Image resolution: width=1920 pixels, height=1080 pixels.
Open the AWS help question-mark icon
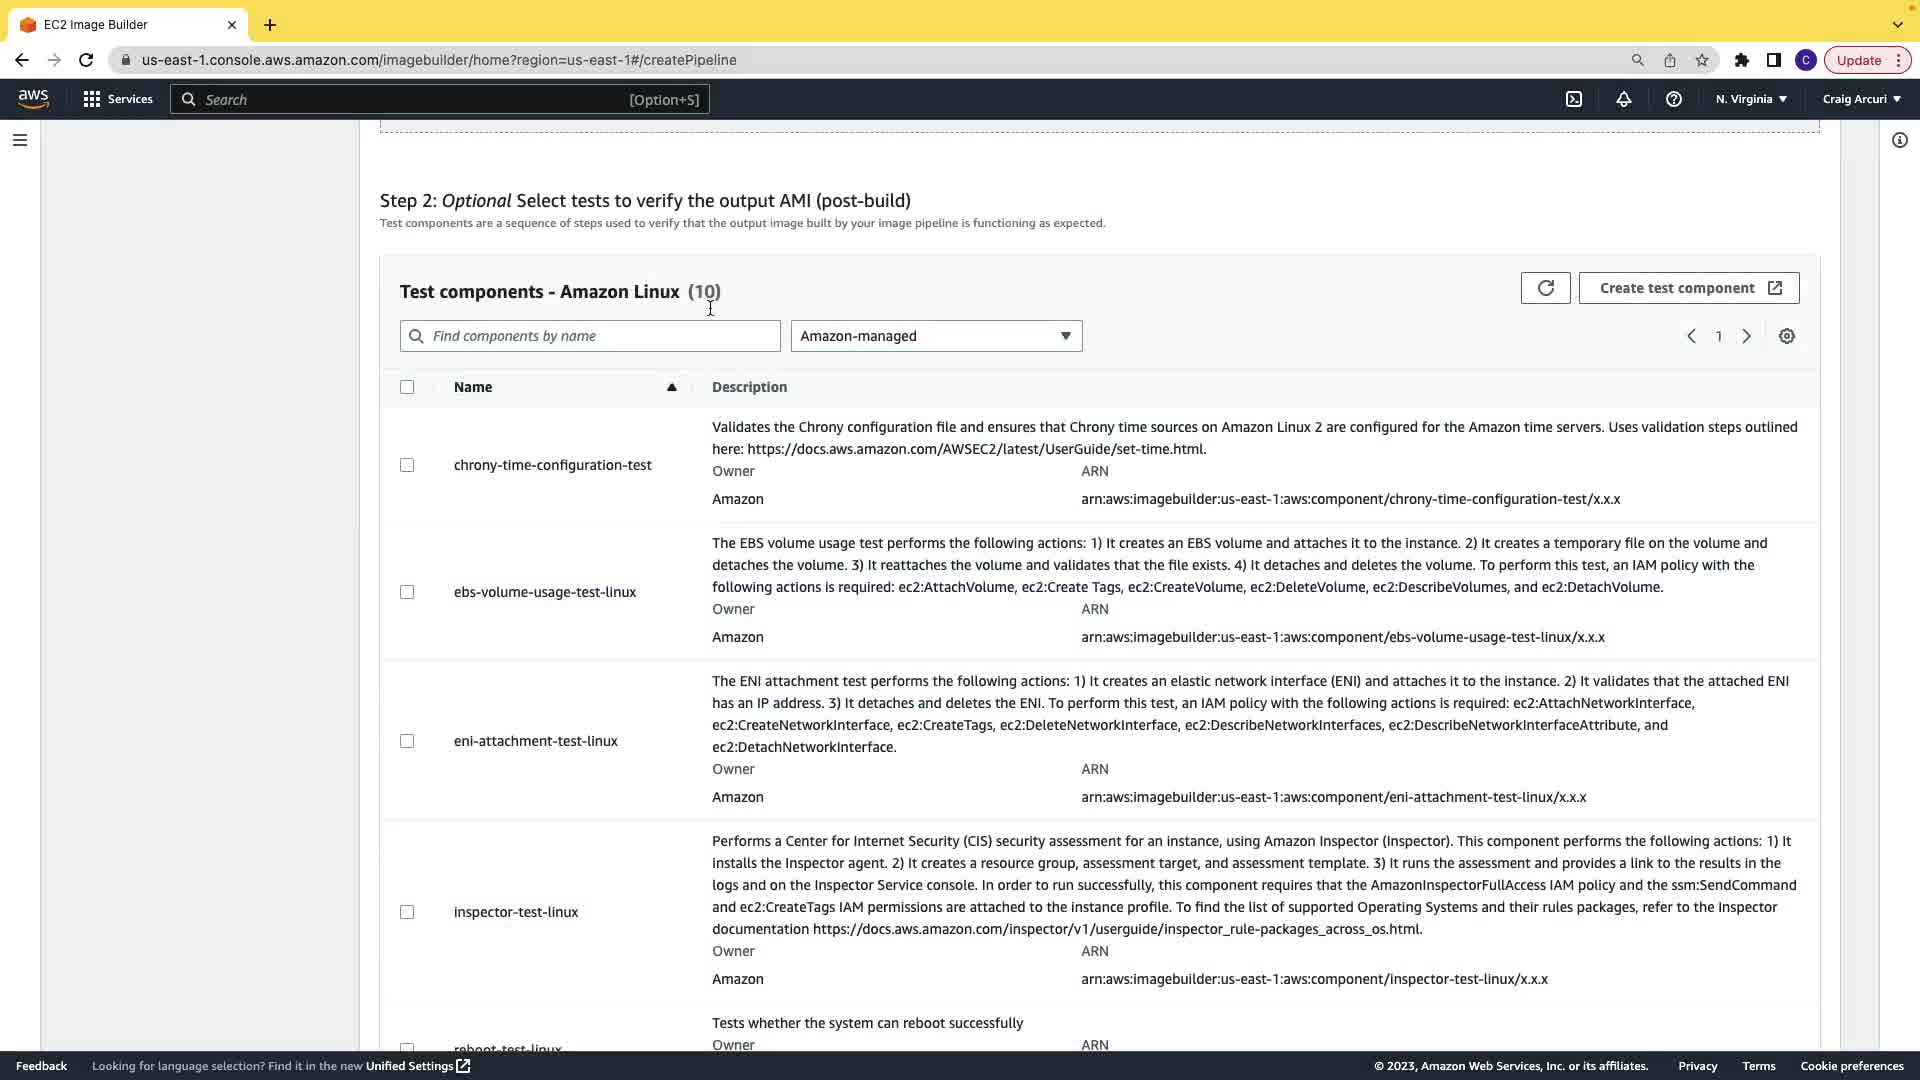[1674, 99]
